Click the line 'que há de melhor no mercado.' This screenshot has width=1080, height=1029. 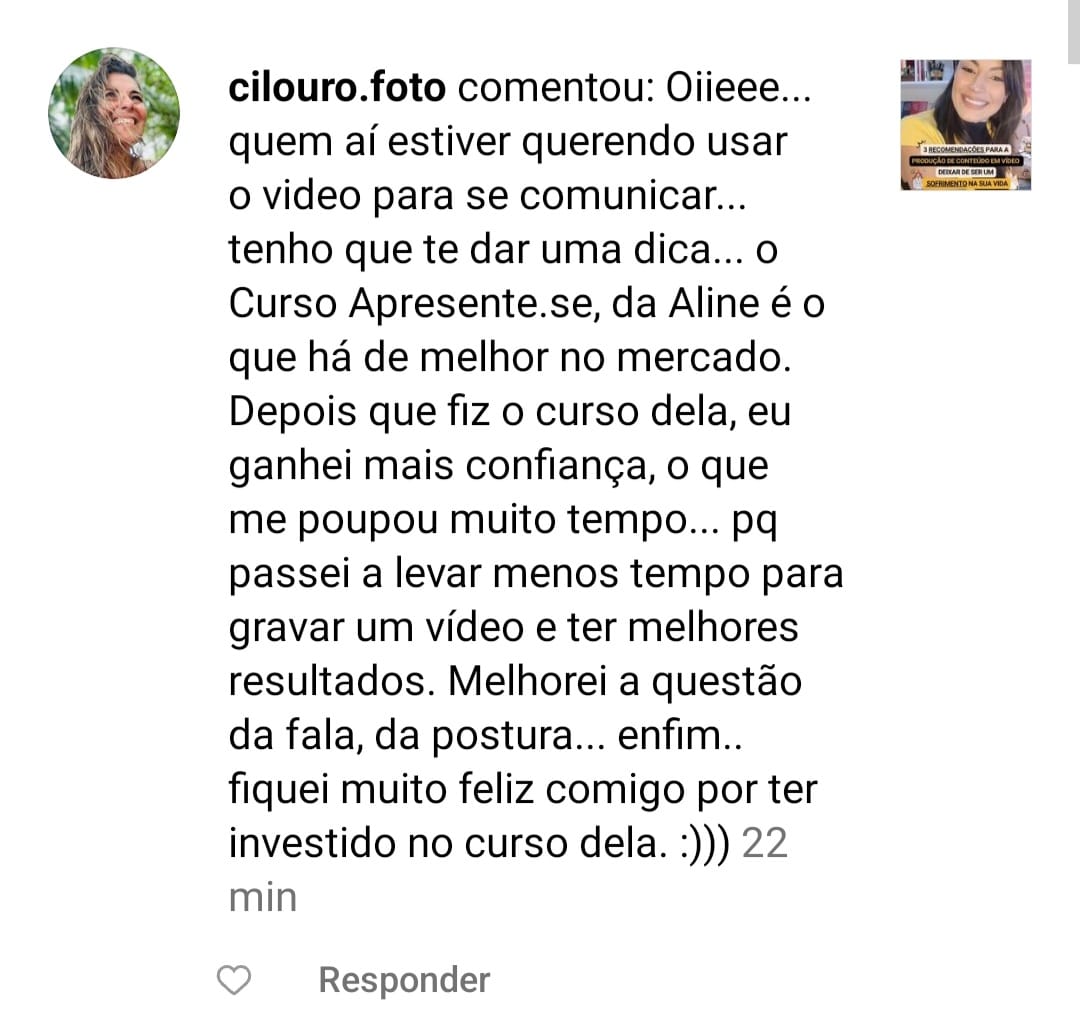coord(510,358)
